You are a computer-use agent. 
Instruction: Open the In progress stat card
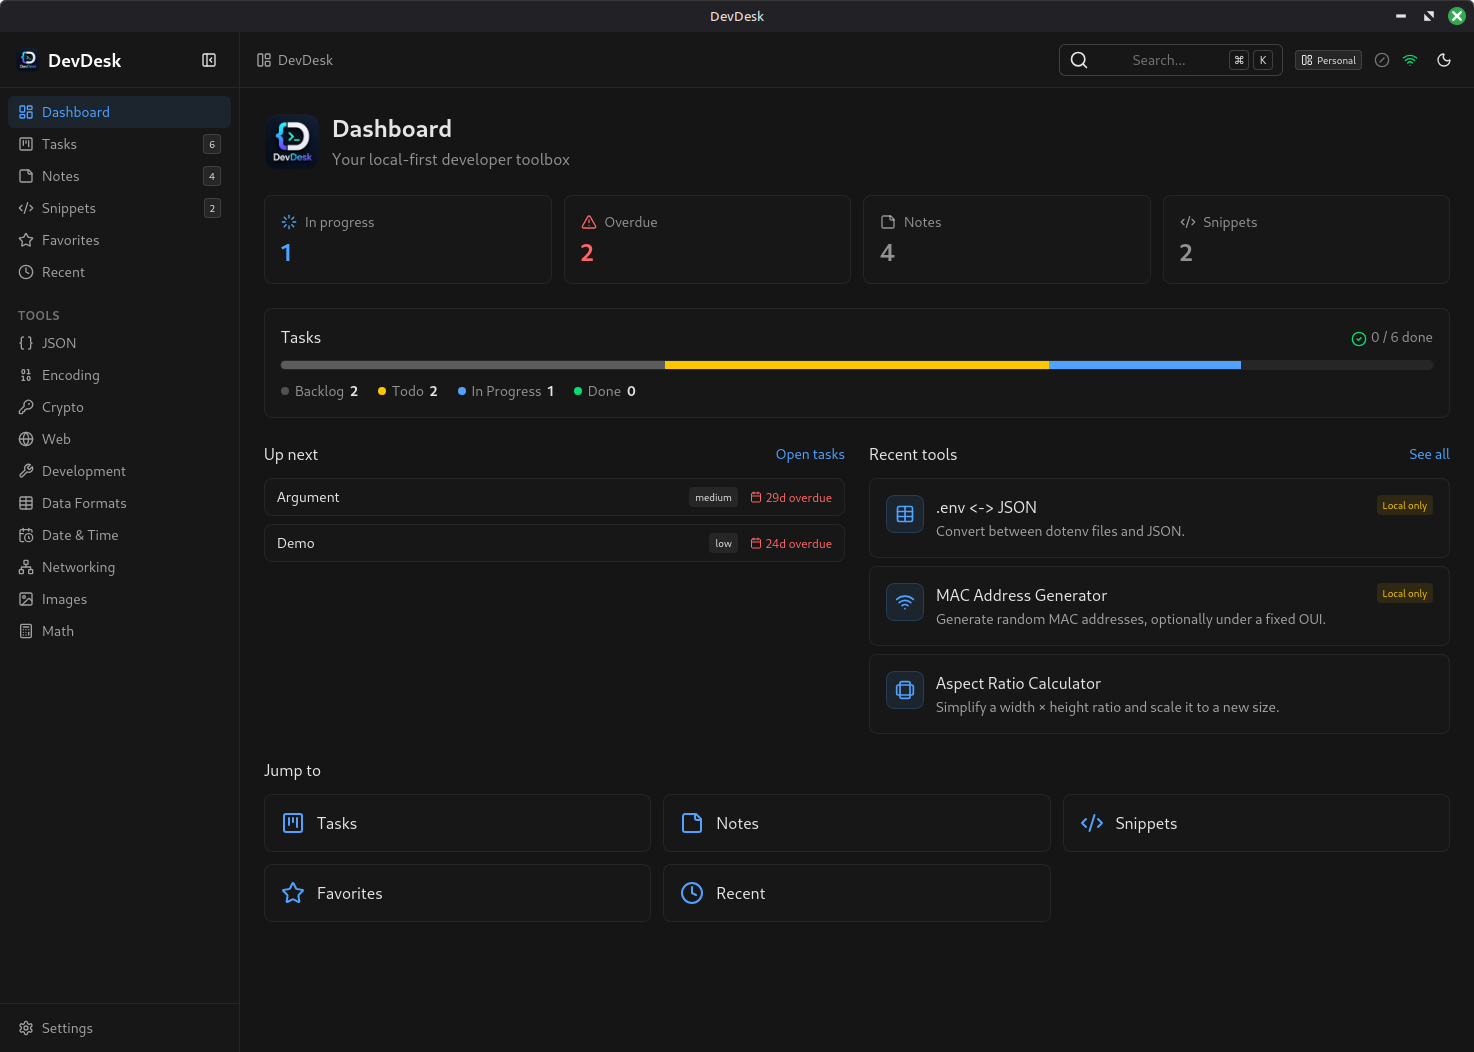[x=408, y=240]
